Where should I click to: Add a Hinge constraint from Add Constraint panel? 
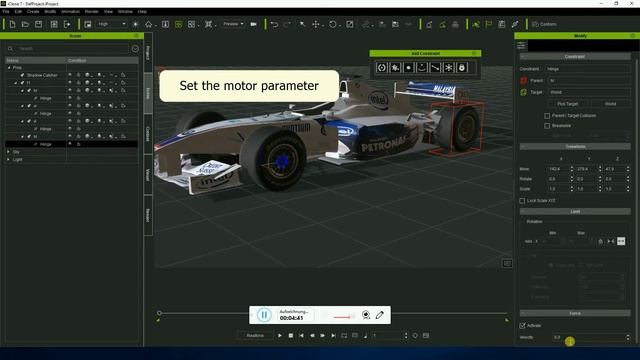(382, 68)
